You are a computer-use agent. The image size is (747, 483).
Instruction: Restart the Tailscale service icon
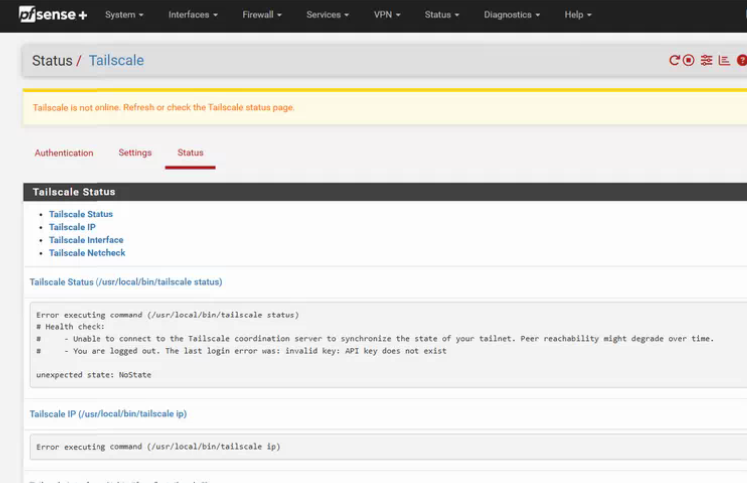(x=674, y=60)
